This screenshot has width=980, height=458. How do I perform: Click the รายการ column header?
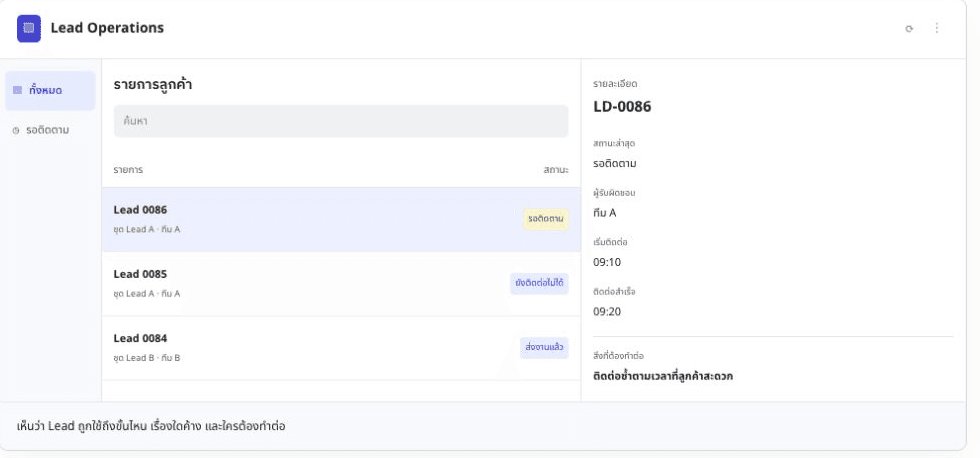(x=128, y=170)
